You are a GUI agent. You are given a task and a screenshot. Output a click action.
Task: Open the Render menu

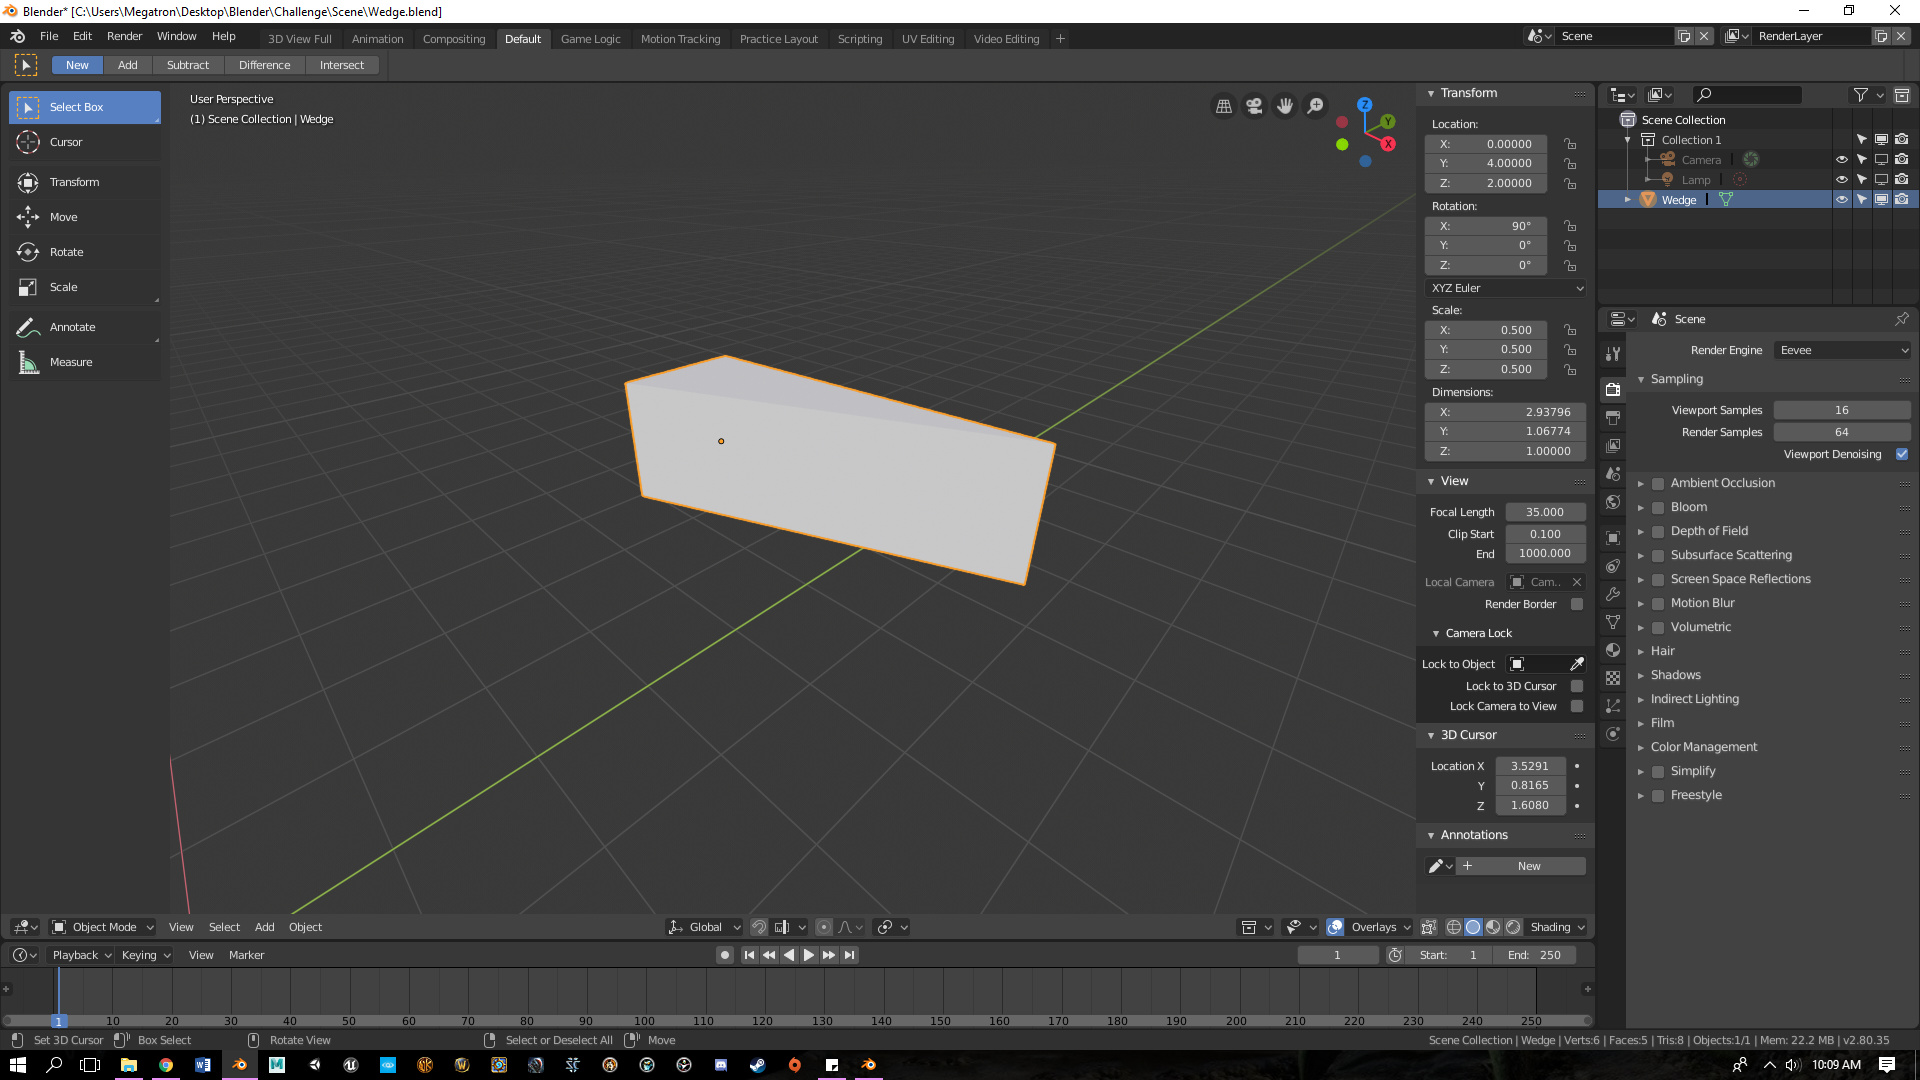[124, 36]
